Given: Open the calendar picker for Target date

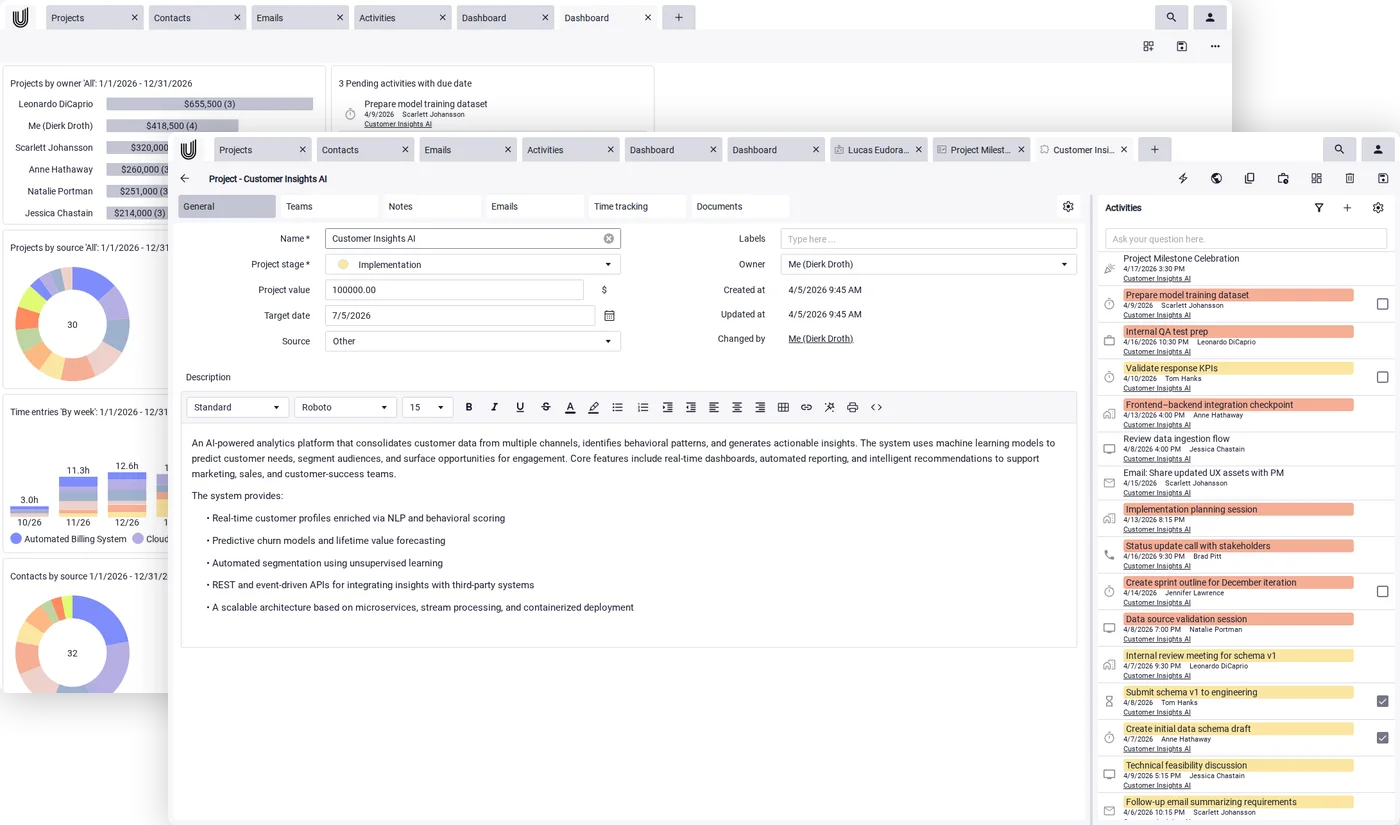Looking at the screenshot, I should 609,315.
